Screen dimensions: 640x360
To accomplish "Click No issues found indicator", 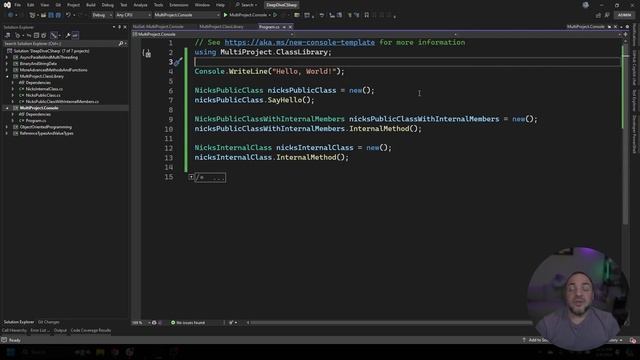I will click(188, 322).
